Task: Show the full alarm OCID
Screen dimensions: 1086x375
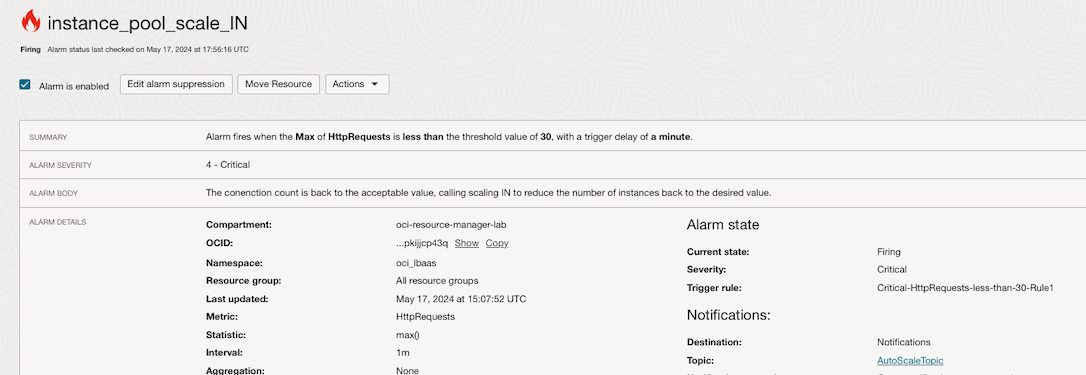Action: pyautogui.click(x=466, y=243)
